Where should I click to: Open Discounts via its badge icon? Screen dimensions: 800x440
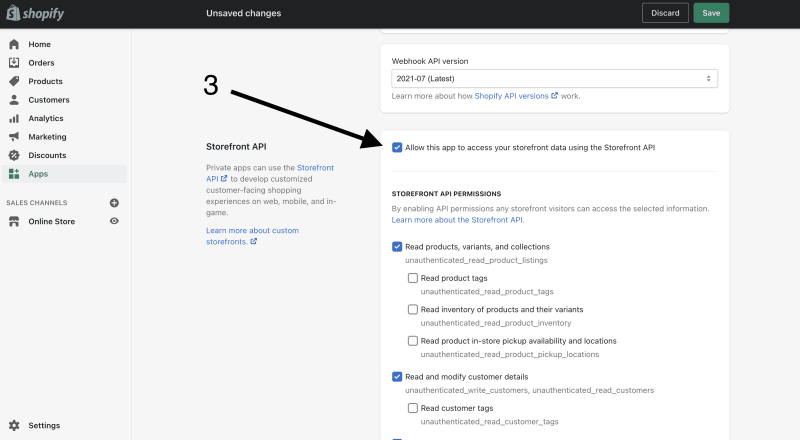pyautogui.click(x=14, y=155)
